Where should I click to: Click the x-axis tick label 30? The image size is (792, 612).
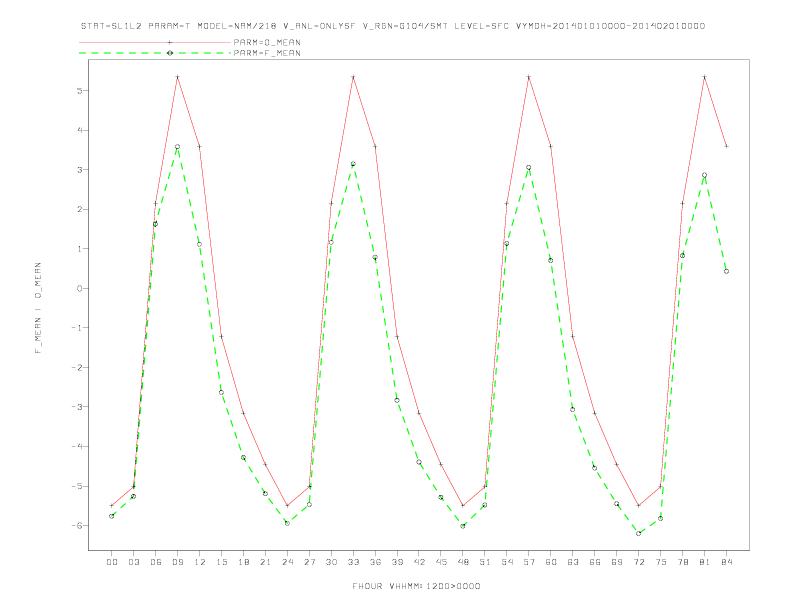[331, 562]
